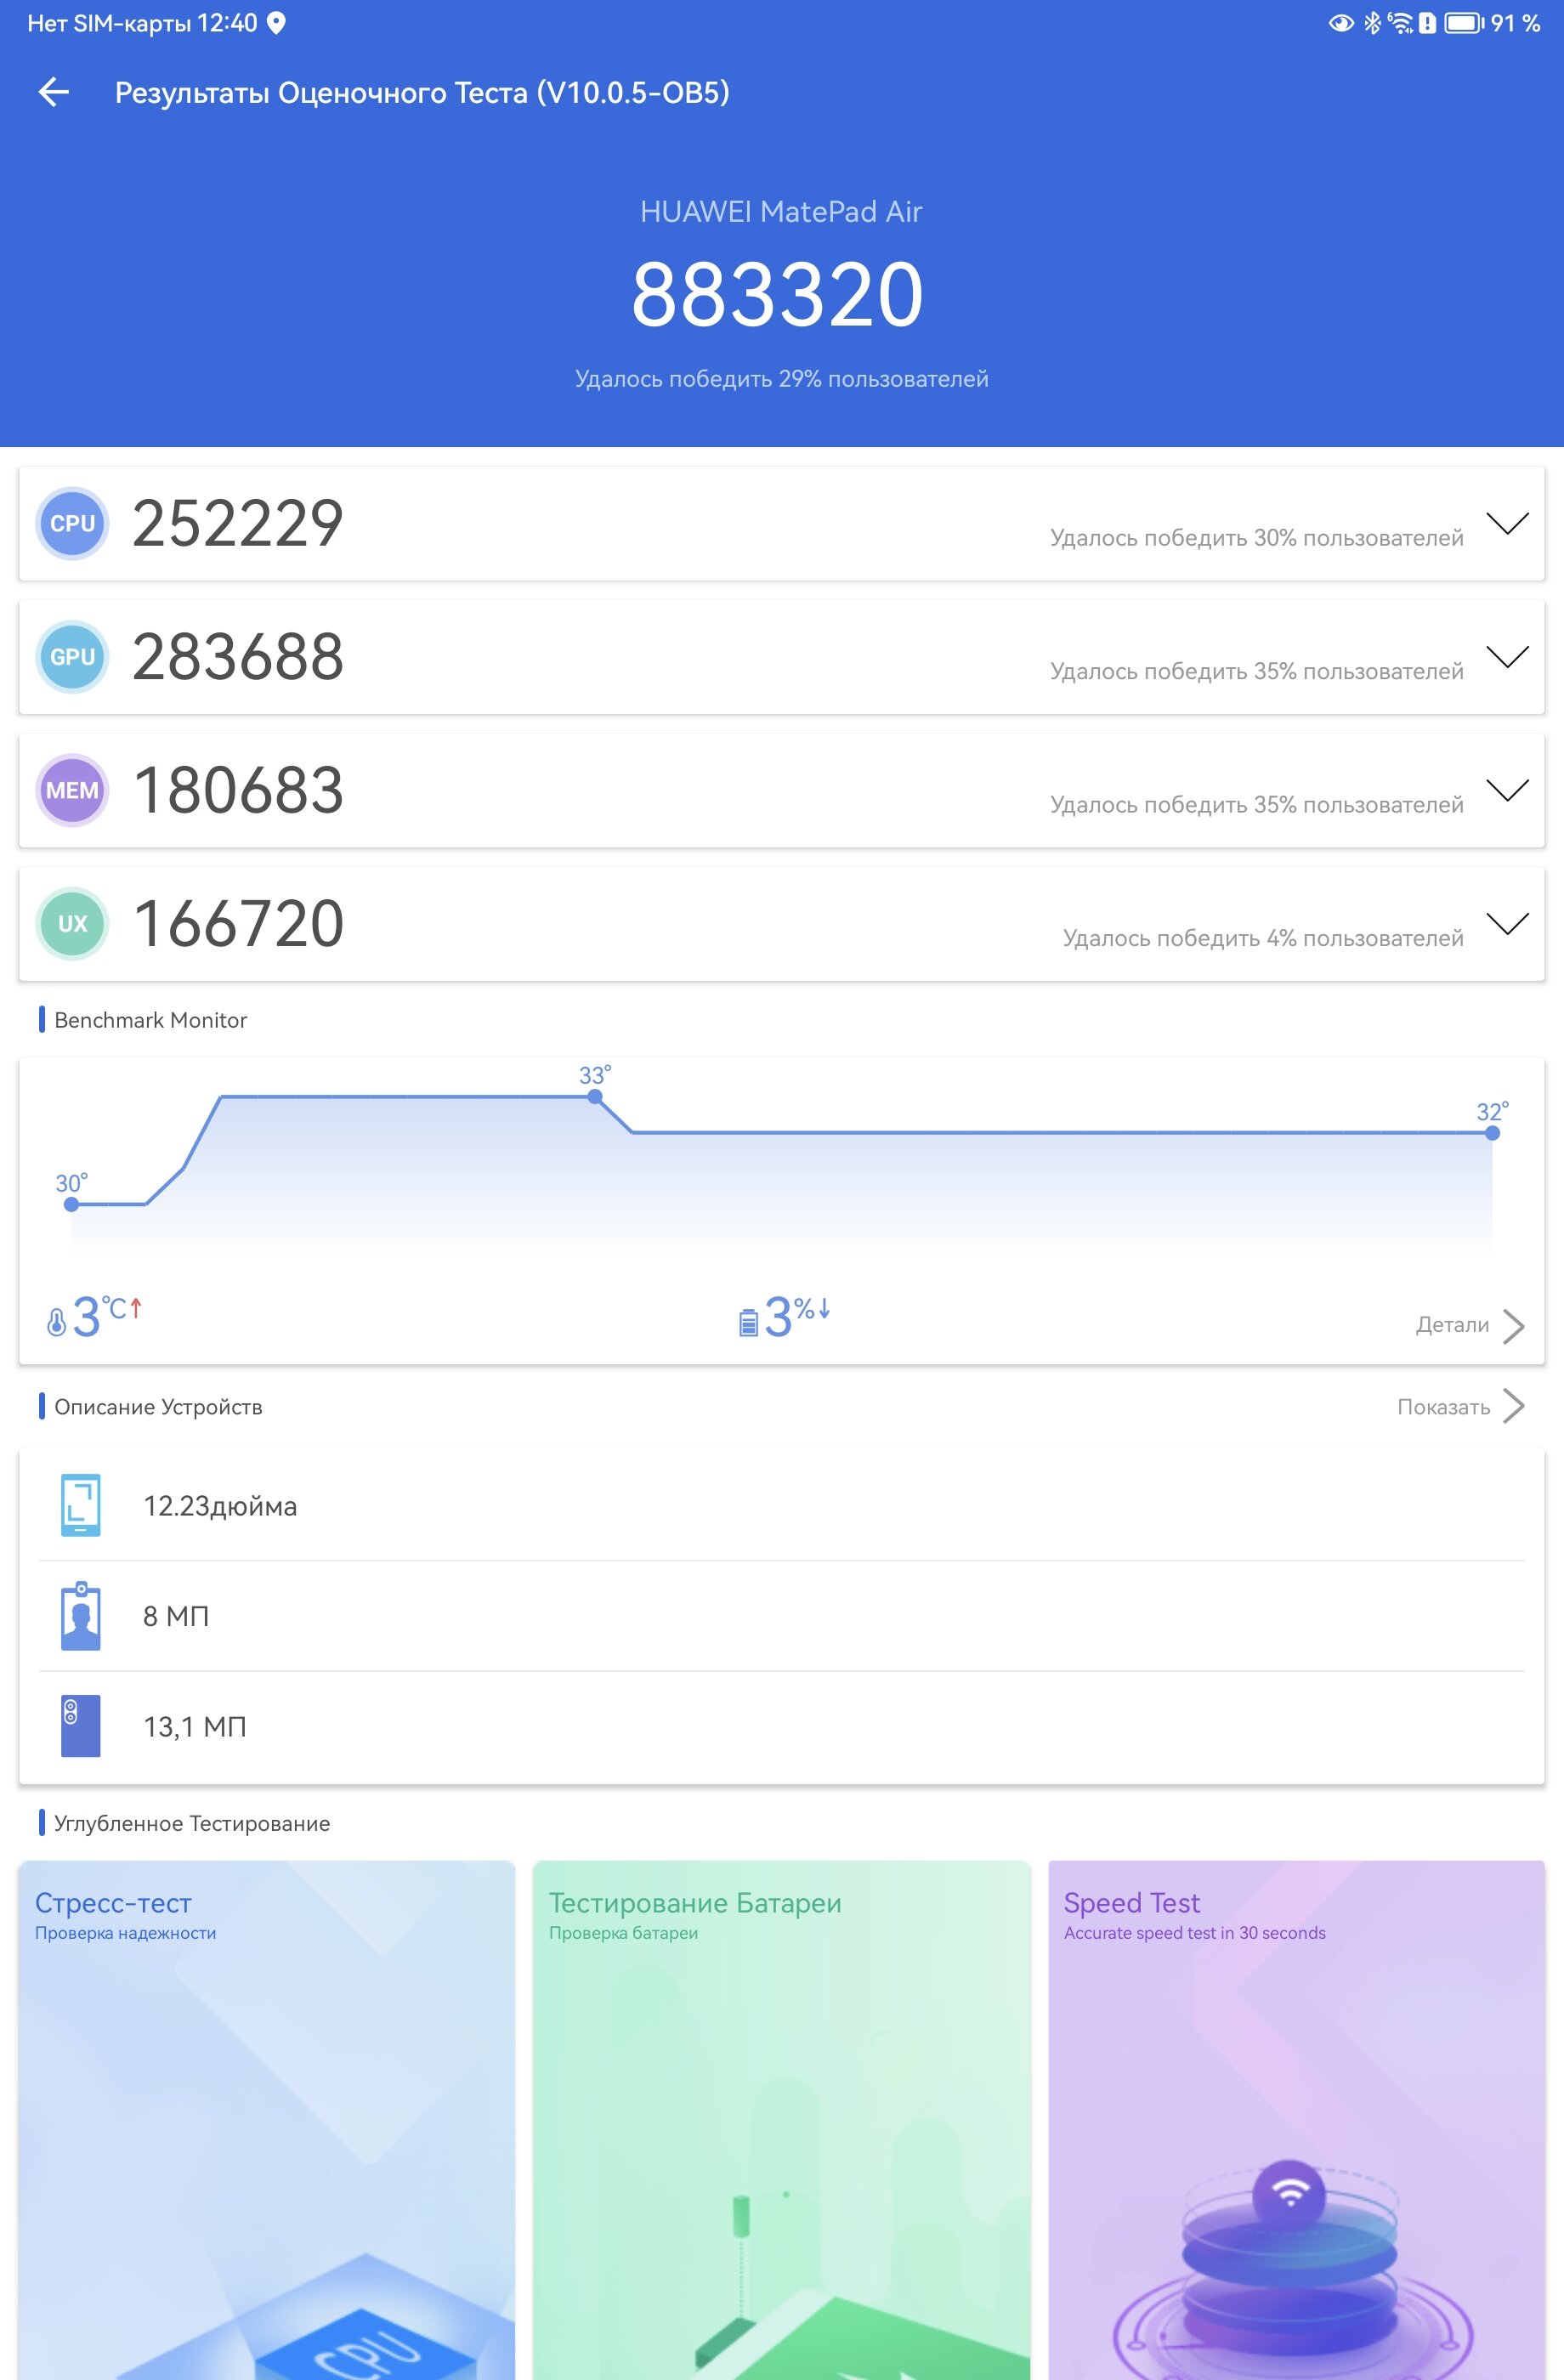Tap the 8 МП camera row text
Image resolution: width=1564 pixels, height=2380 pixels.
point(176,1616)
